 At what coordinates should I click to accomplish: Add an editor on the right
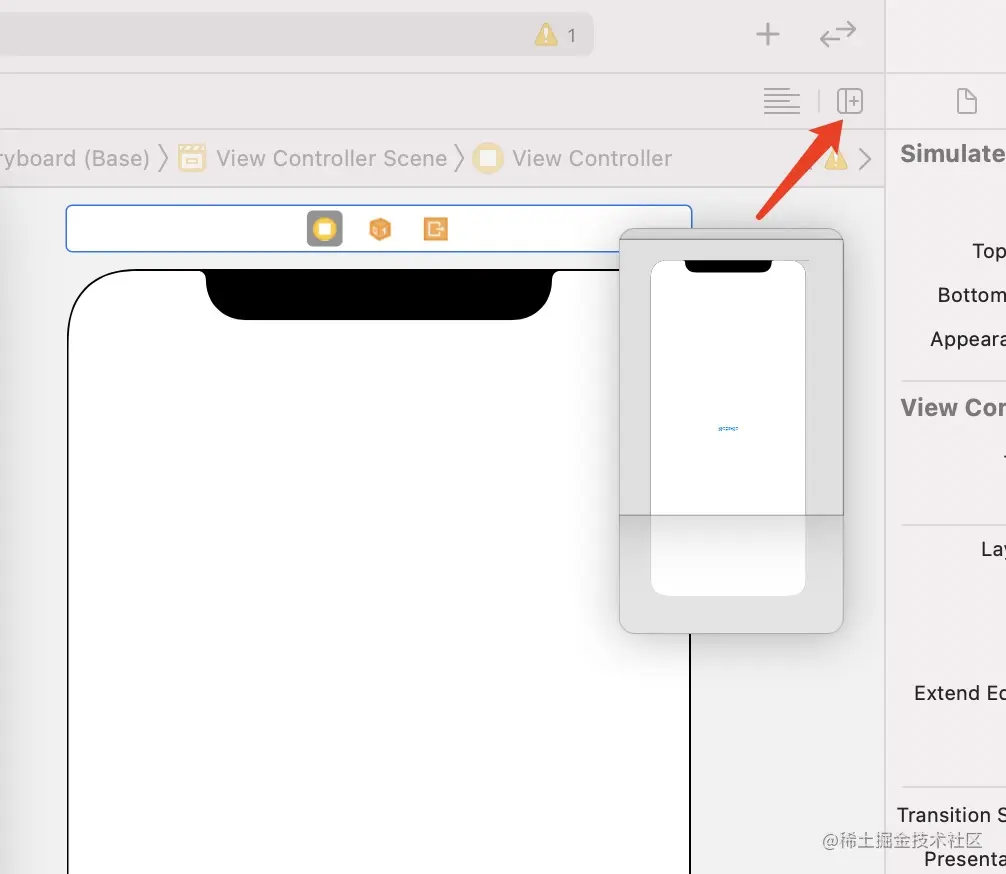coord(850,101)
